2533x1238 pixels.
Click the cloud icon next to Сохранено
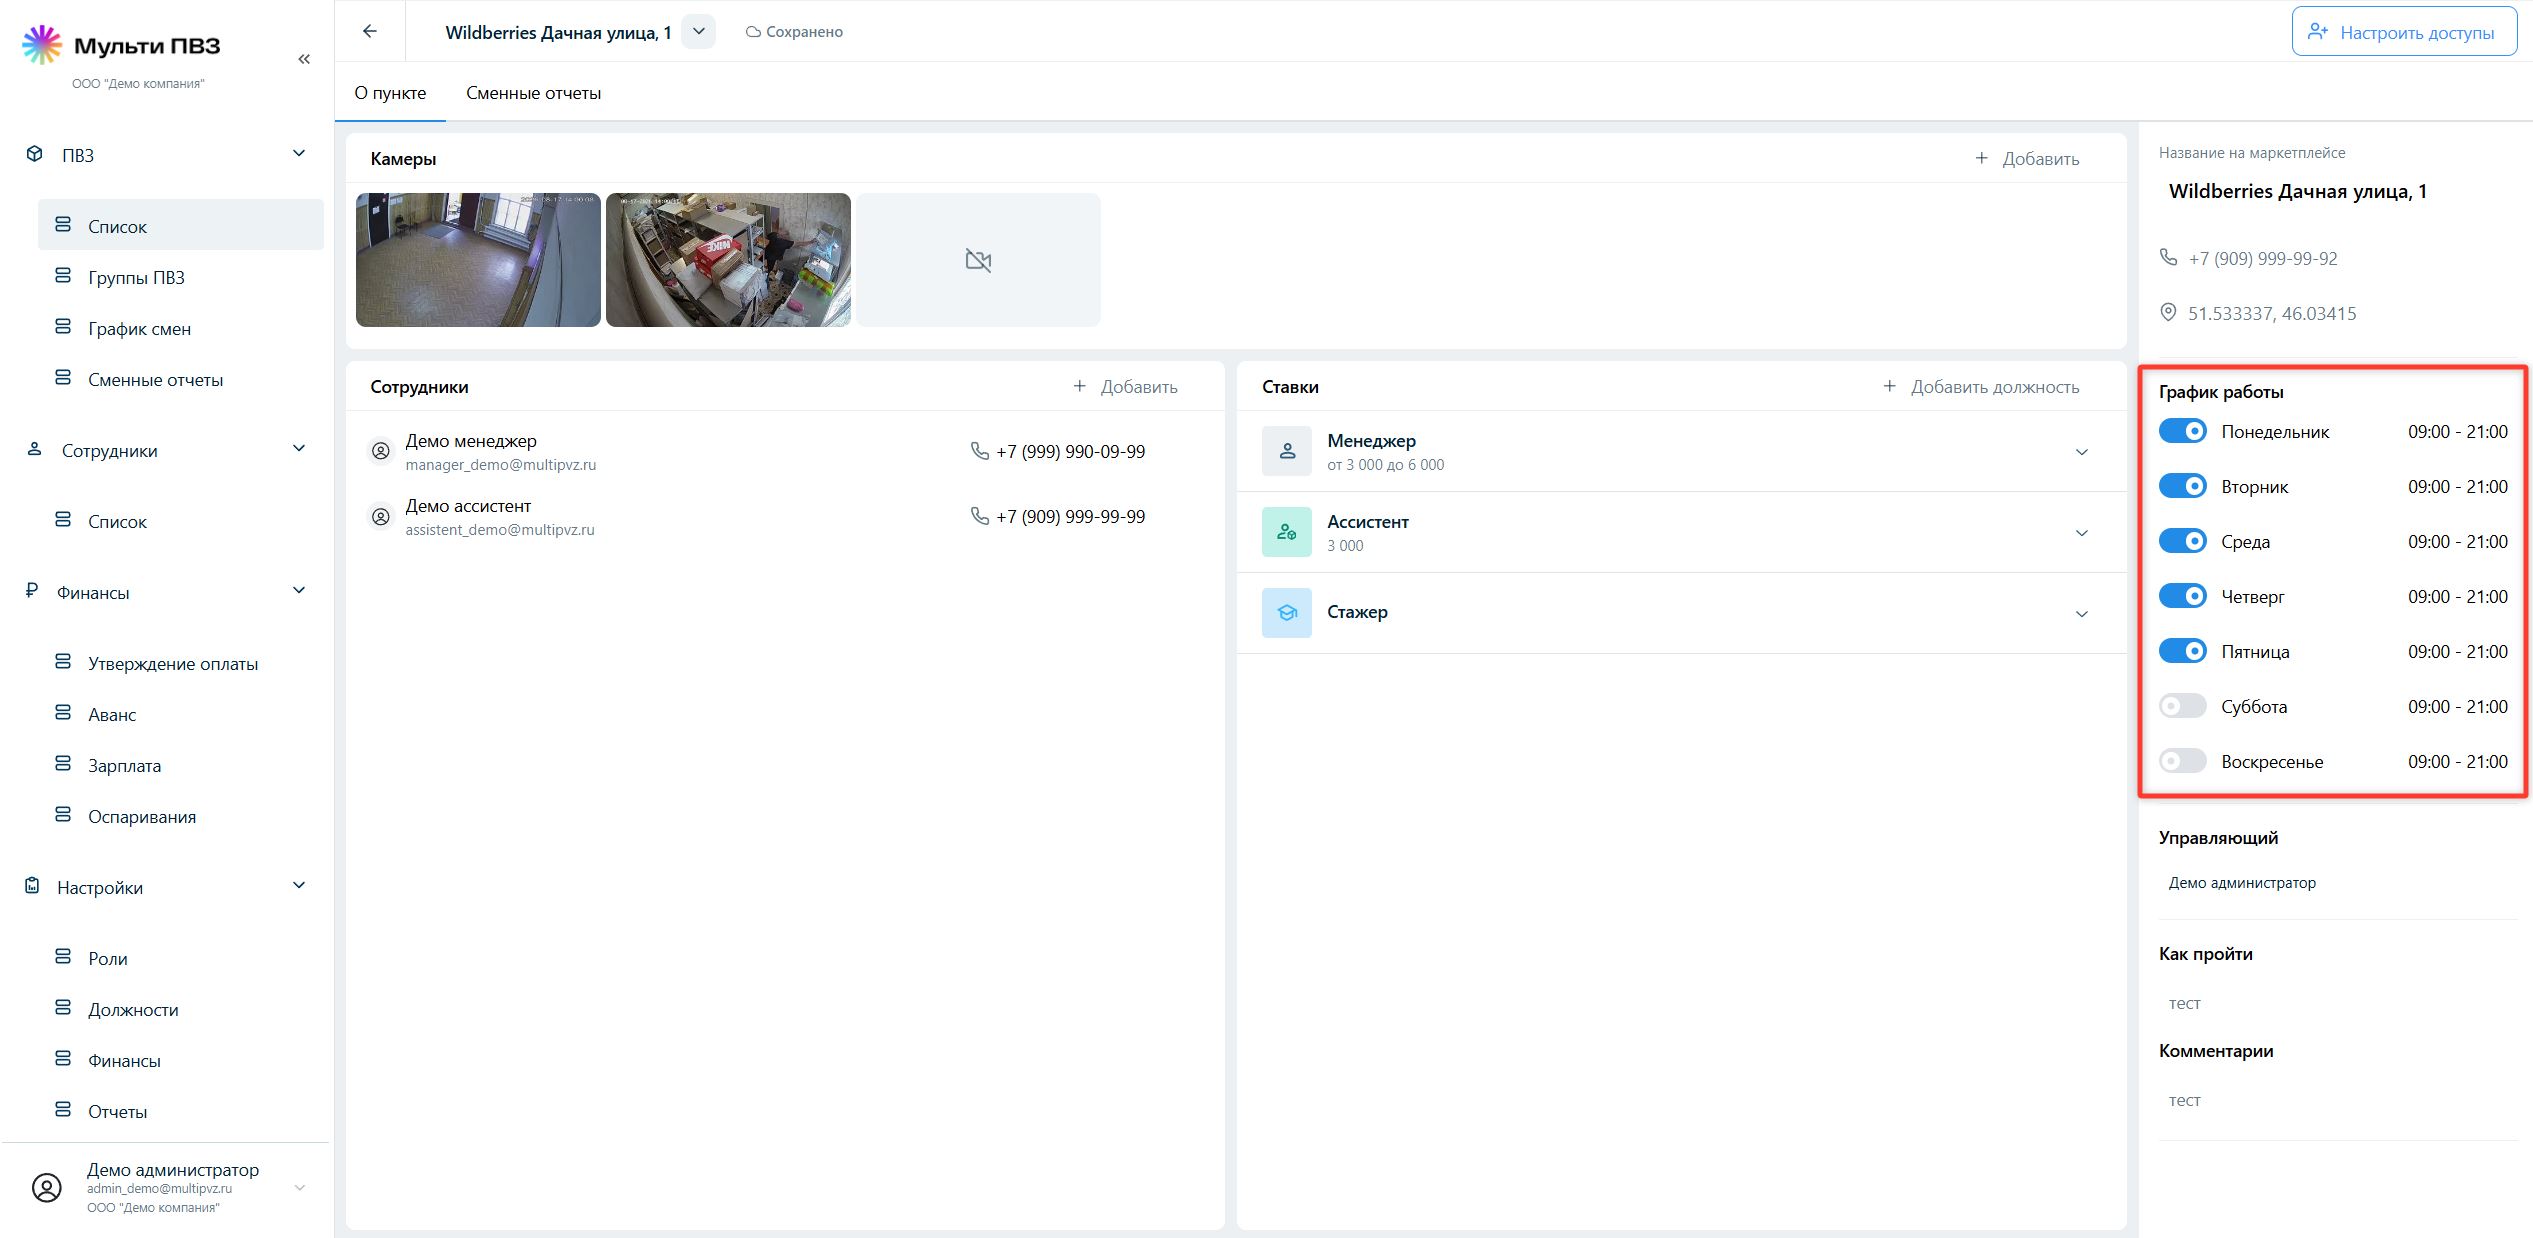point(754,32)
